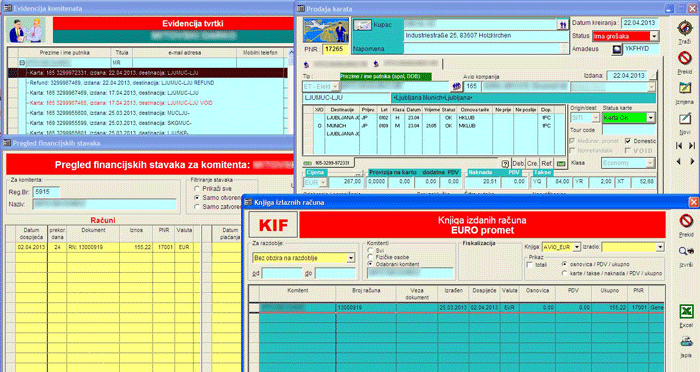
Task: Select Karta 165 3299972331 row in tree
Action: tap(148, 73)
